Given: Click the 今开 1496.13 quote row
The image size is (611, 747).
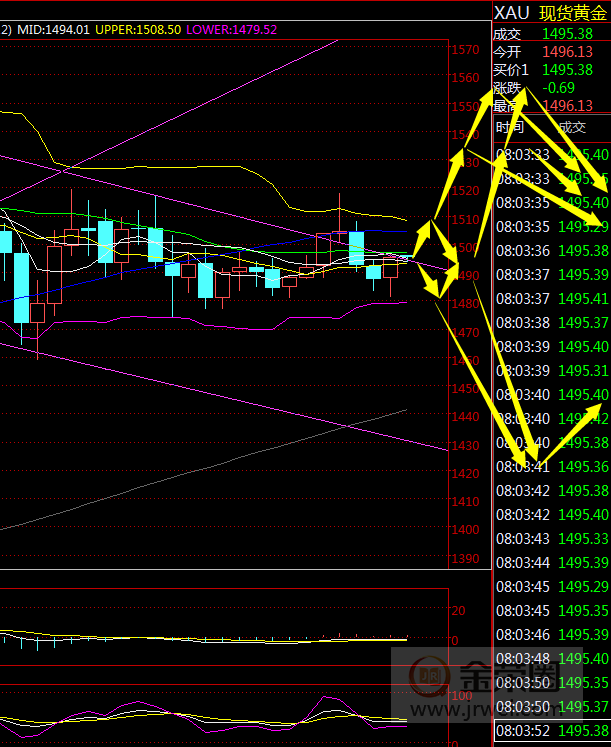Looking at the screenshot, I should pyautogui.click(x=550, y=52).
